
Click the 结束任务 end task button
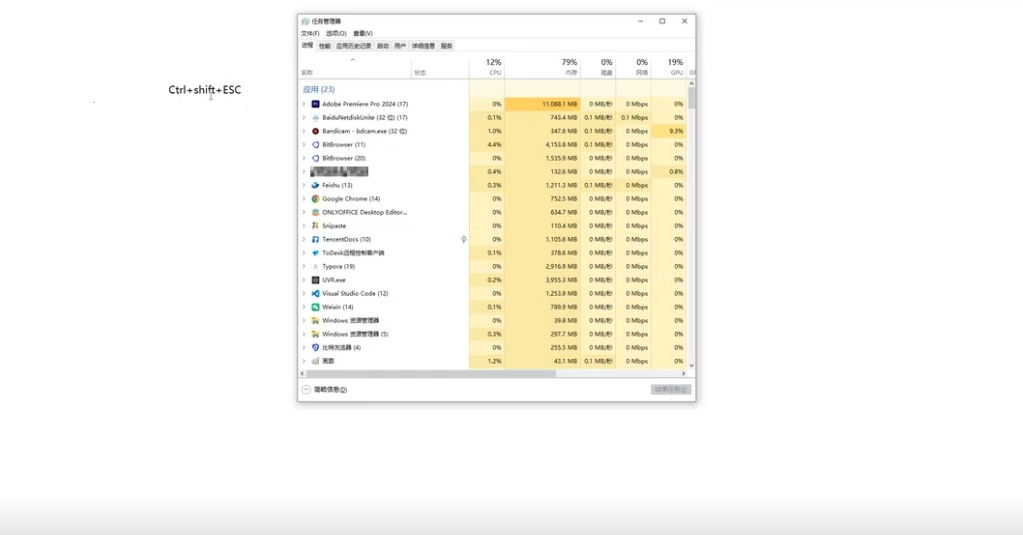click(671, 390)
